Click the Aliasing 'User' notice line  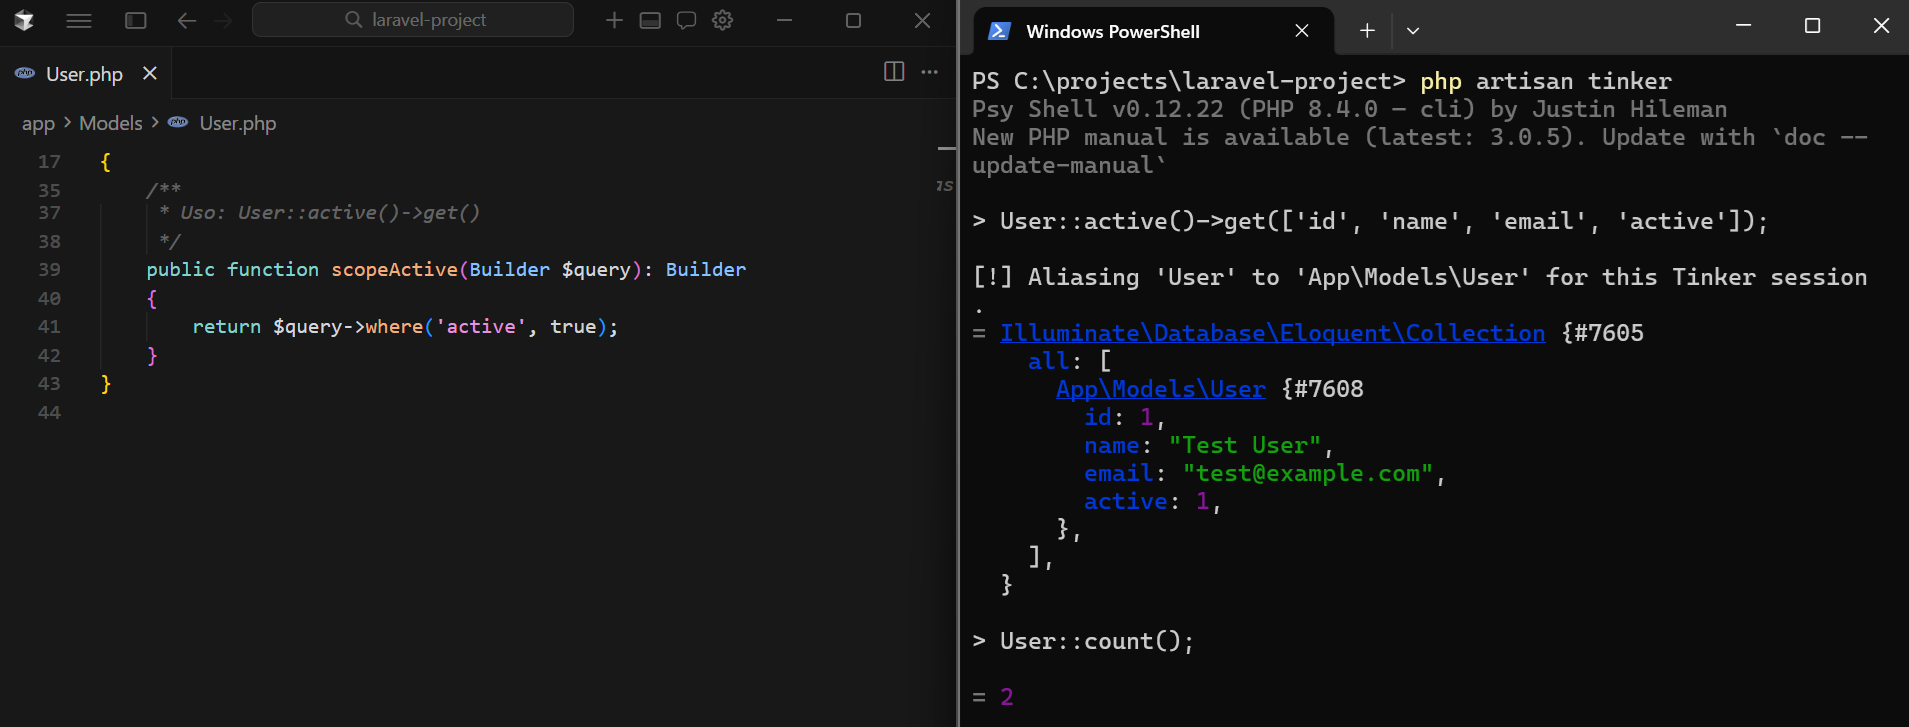click(x=1420, y=277)
